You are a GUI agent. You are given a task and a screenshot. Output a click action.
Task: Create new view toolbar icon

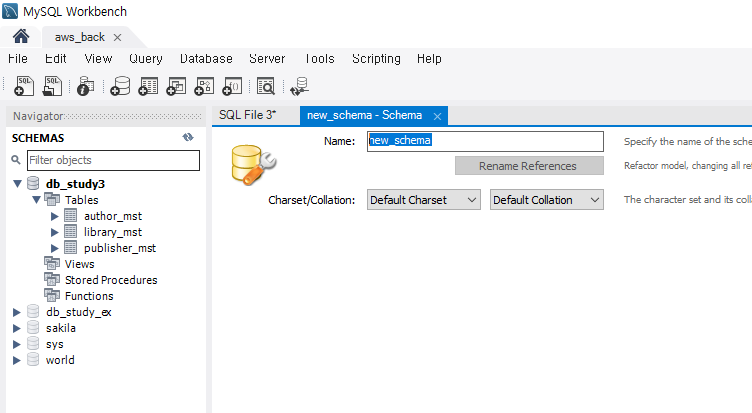click(x=176, y=86)
